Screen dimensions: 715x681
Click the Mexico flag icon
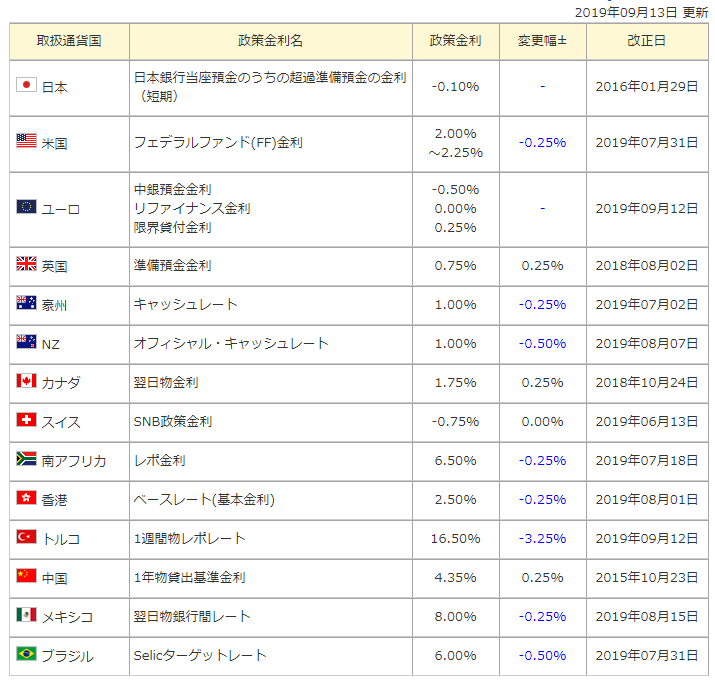point(26,614)
